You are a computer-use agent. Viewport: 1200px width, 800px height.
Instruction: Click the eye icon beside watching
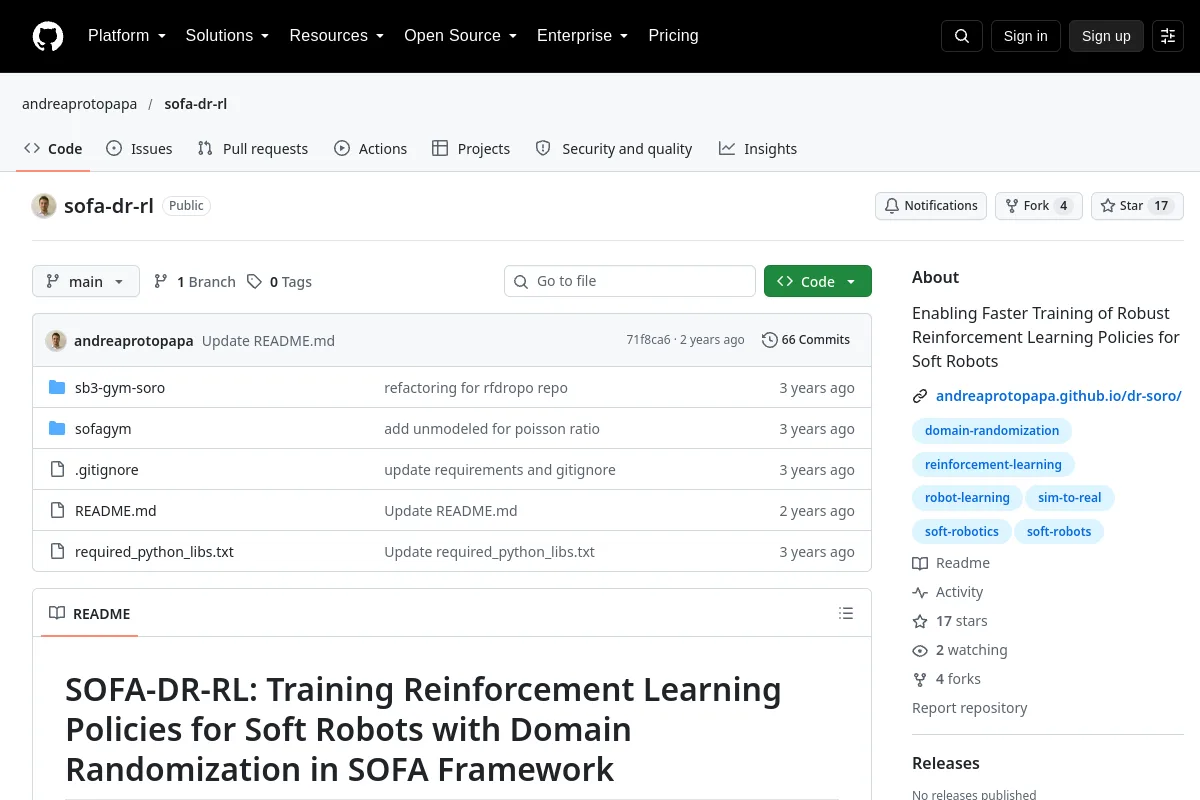click(920, 650)
